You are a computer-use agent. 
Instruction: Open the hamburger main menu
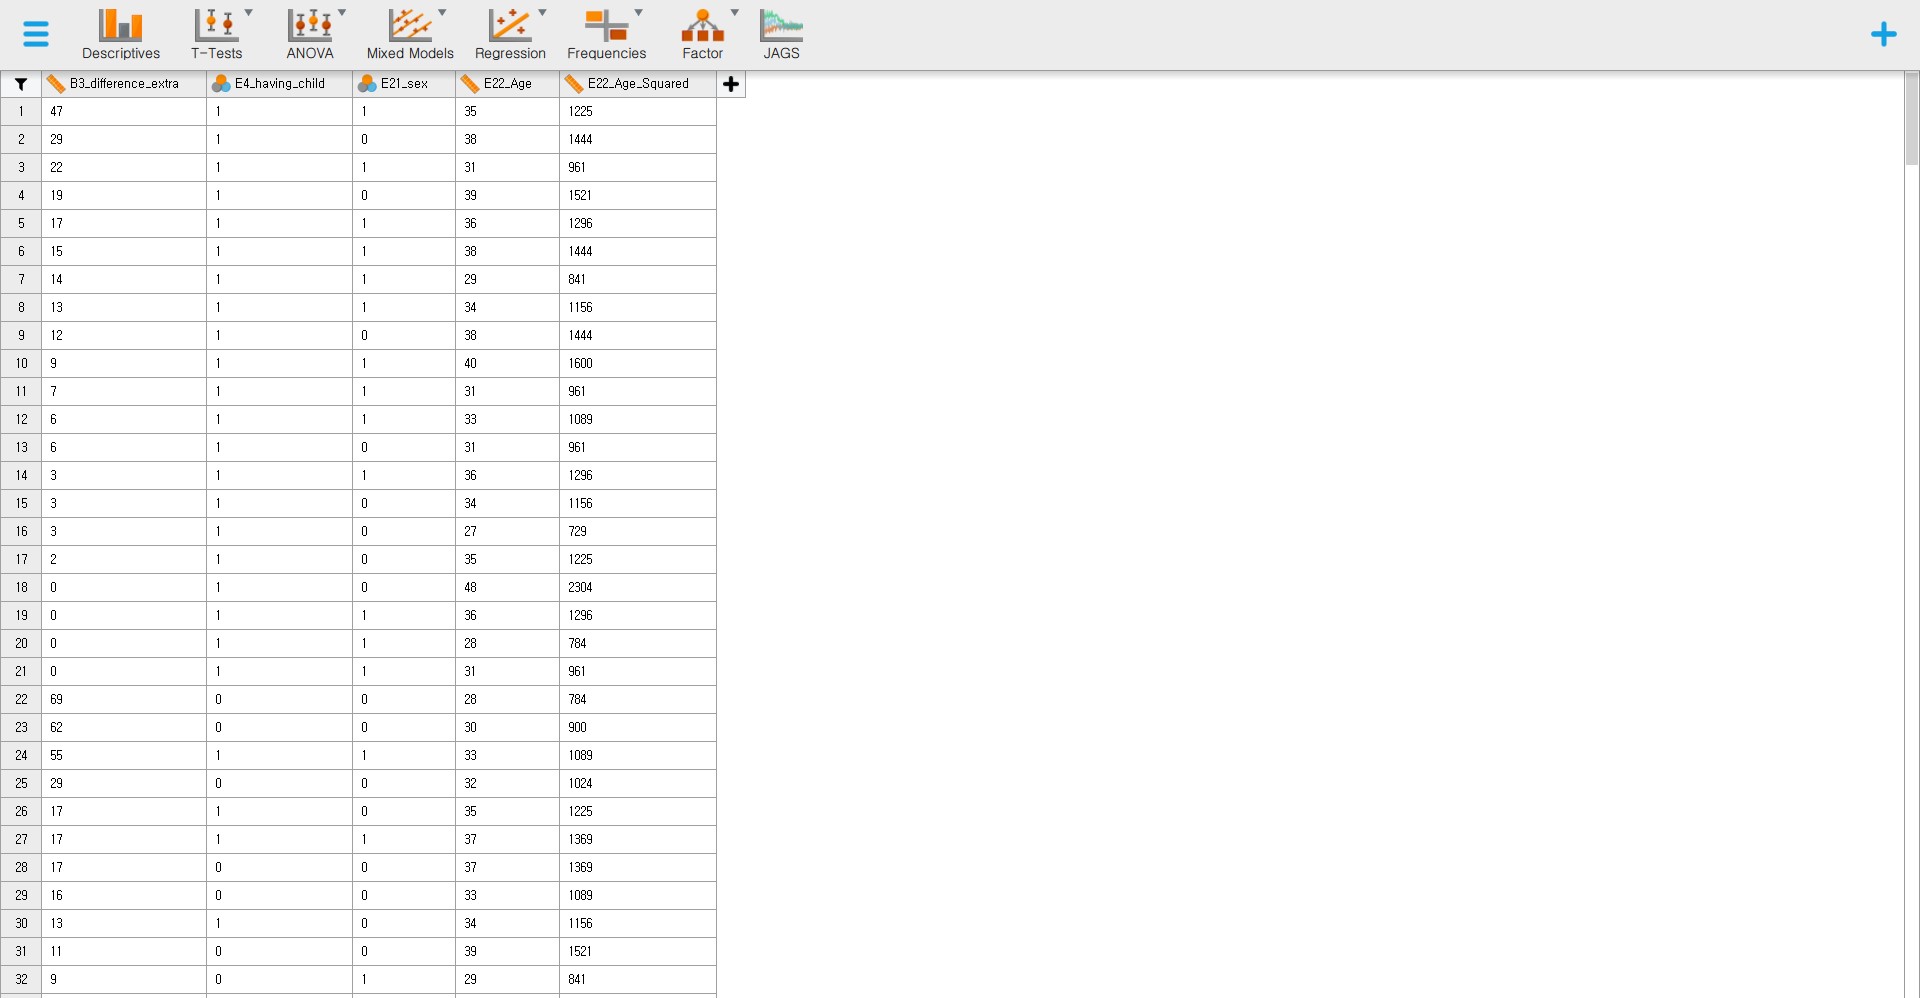click(x=36, y=34)
